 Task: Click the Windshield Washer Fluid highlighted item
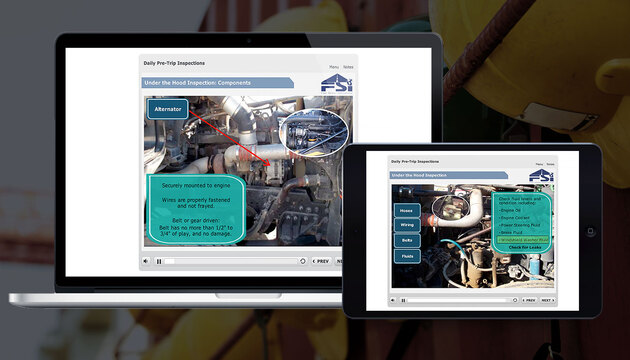point(523,240)
